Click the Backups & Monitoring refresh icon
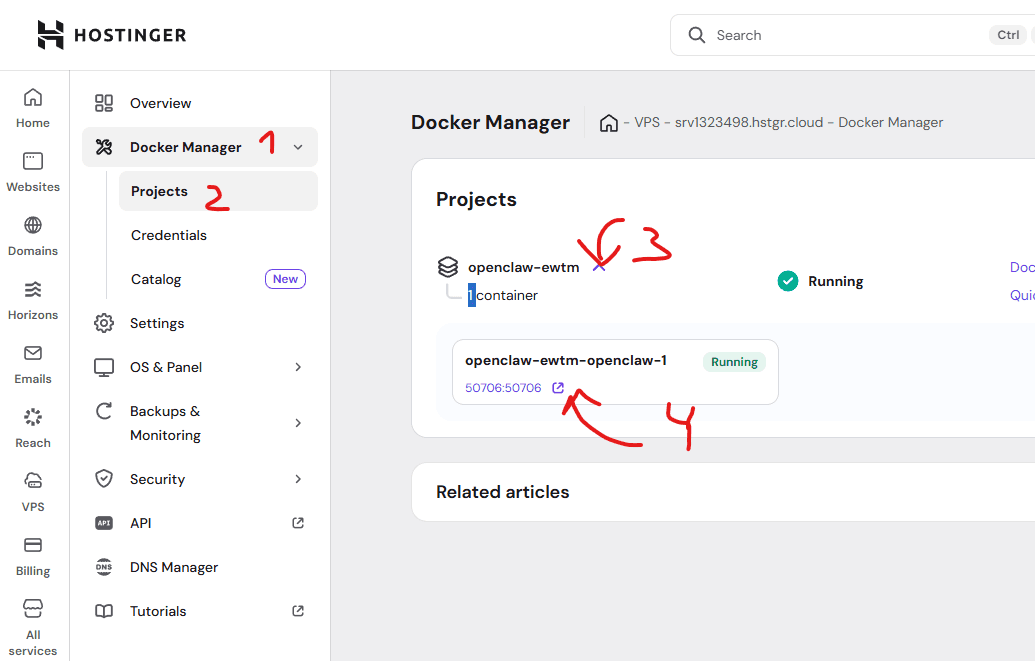Viewport: 1035px width, 661px height. click(x=104, y=411)
